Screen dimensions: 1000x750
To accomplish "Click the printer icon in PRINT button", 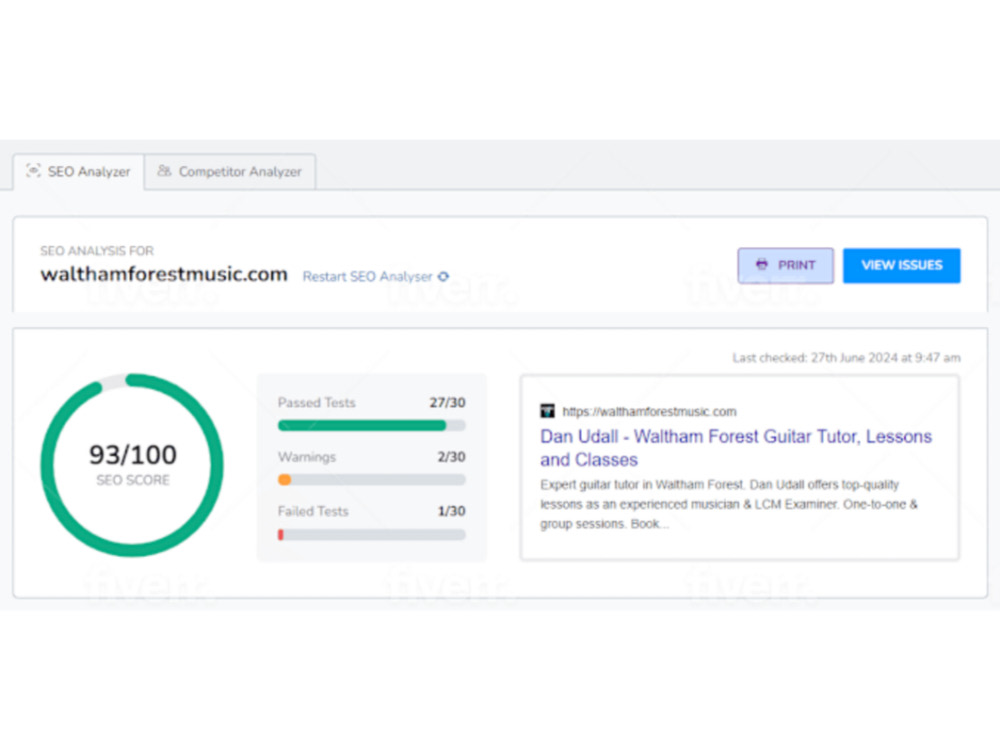I will [x=761, y=265].
